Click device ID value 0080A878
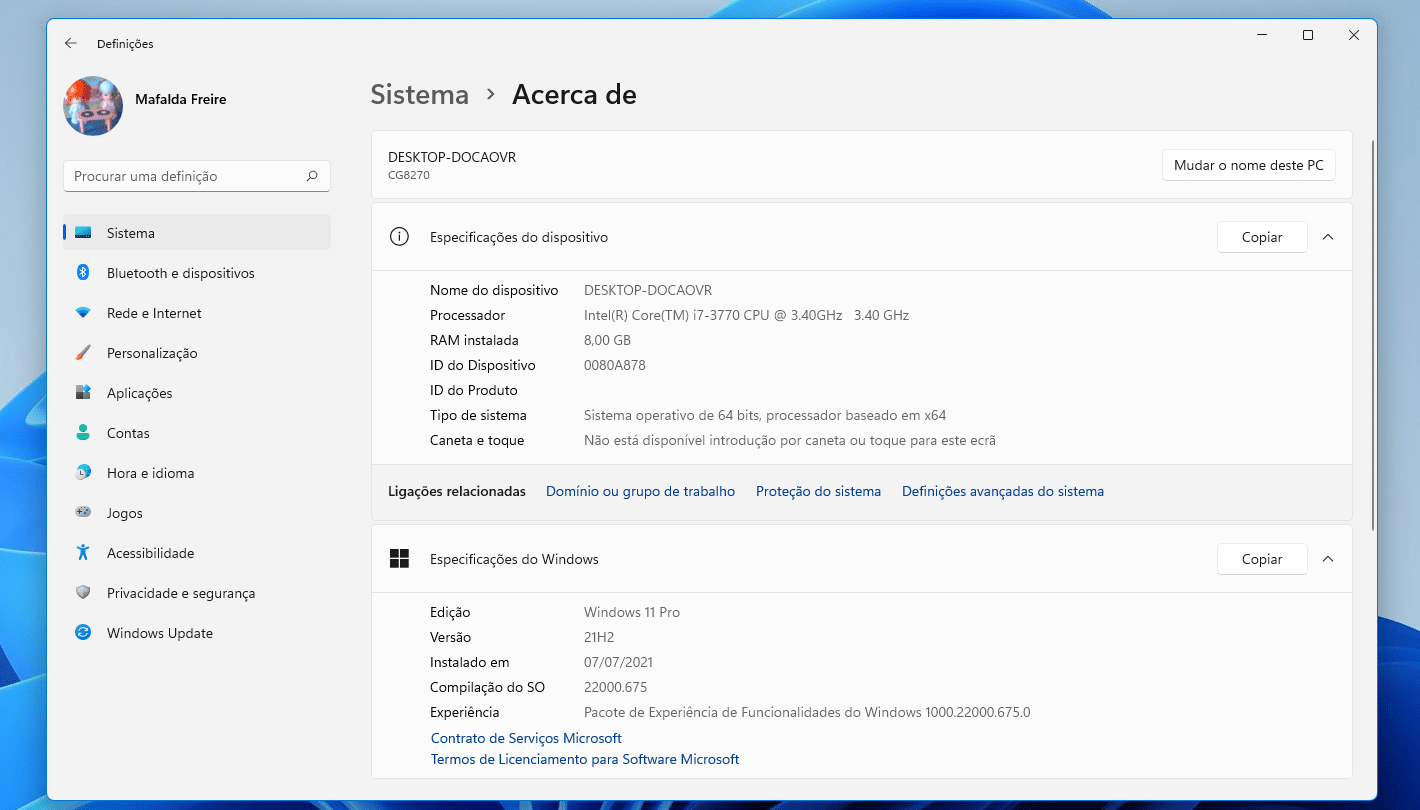1420x810 pixels. pyautogui.click(x=615, y=365)
